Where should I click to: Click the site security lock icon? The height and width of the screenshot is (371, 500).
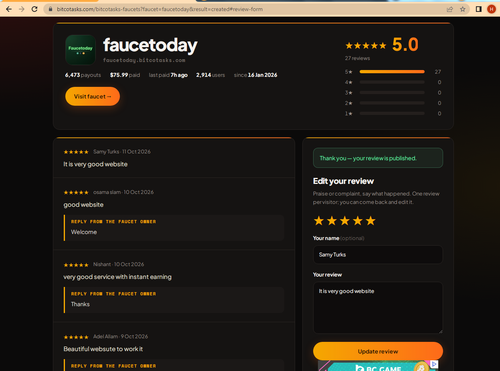point(50,9)
